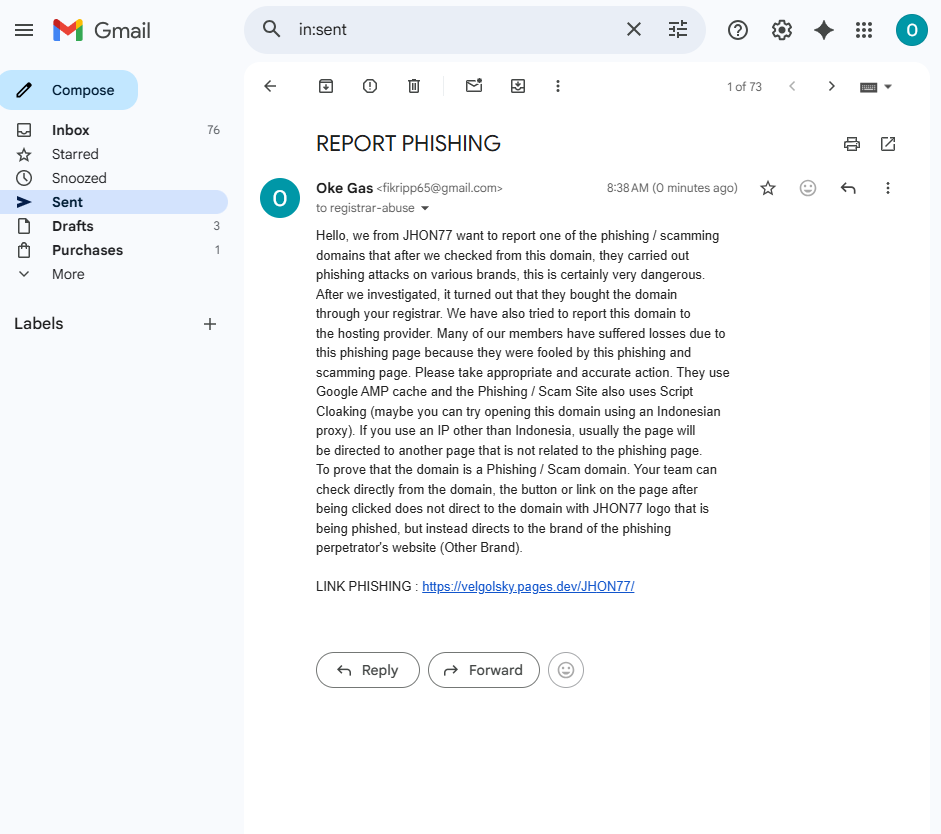This screenshot has height=834, width=941.
Task: Open the account avatar in the header
Action: (912, 30)
